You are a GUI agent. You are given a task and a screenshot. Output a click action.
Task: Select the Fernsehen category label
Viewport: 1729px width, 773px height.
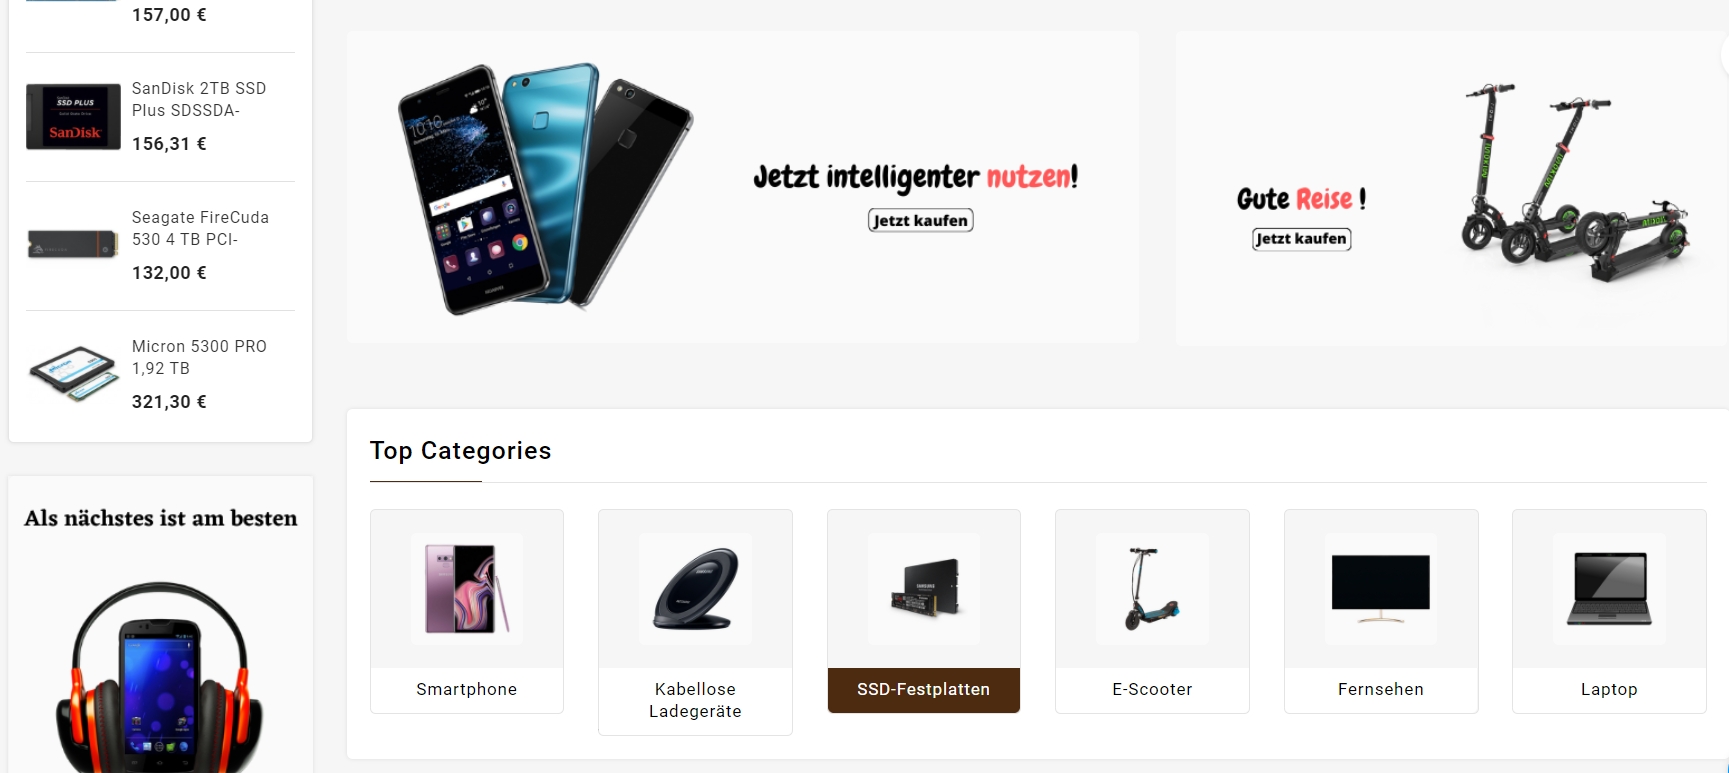point(1381,689)
